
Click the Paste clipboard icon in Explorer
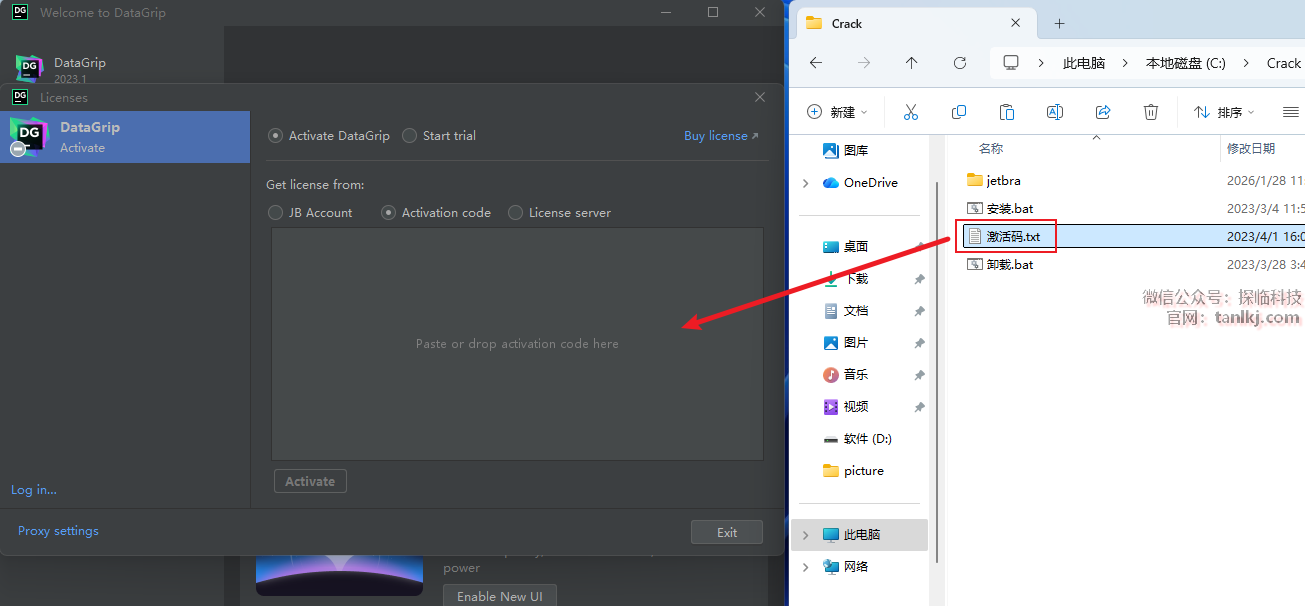tap(1006, 112)
